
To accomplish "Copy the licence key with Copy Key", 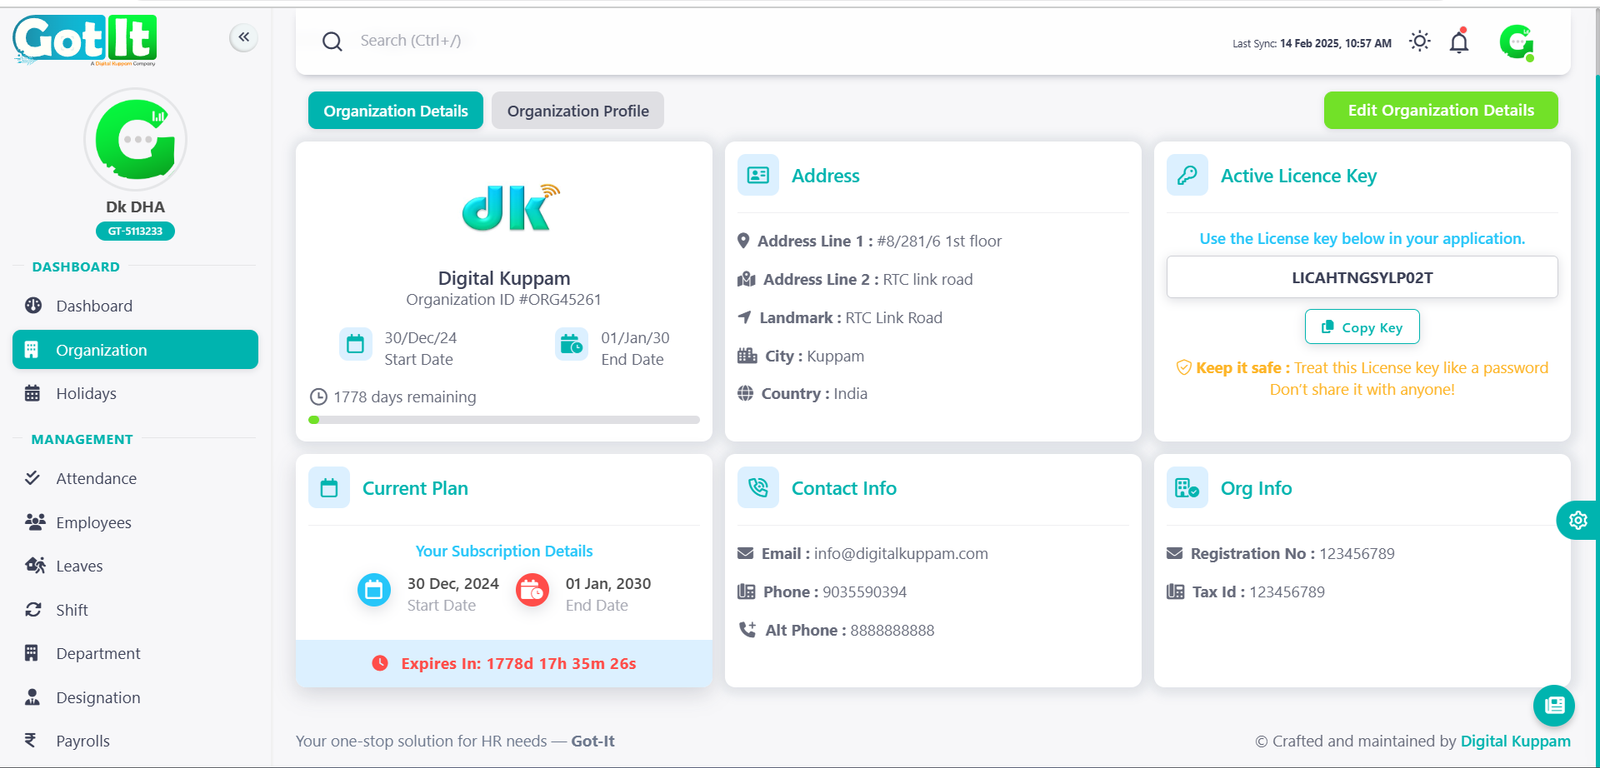I will tap(1361, 327).
